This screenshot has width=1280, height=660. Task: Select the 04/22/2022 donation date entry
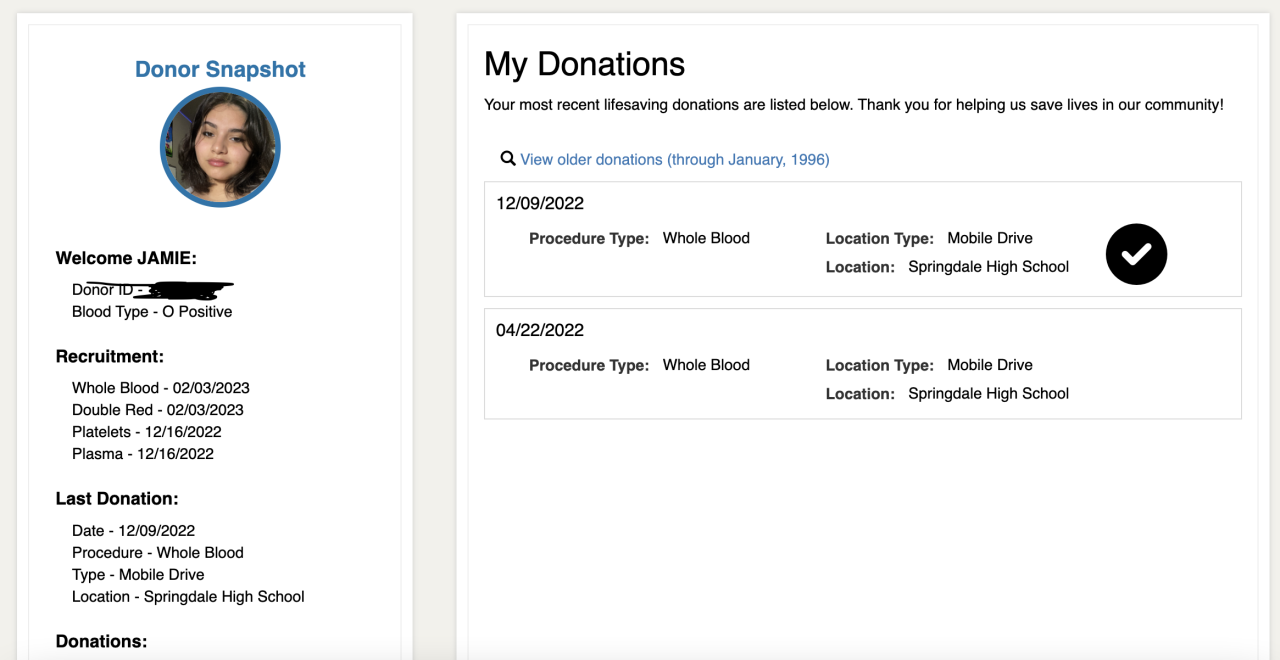click(540, 330)
